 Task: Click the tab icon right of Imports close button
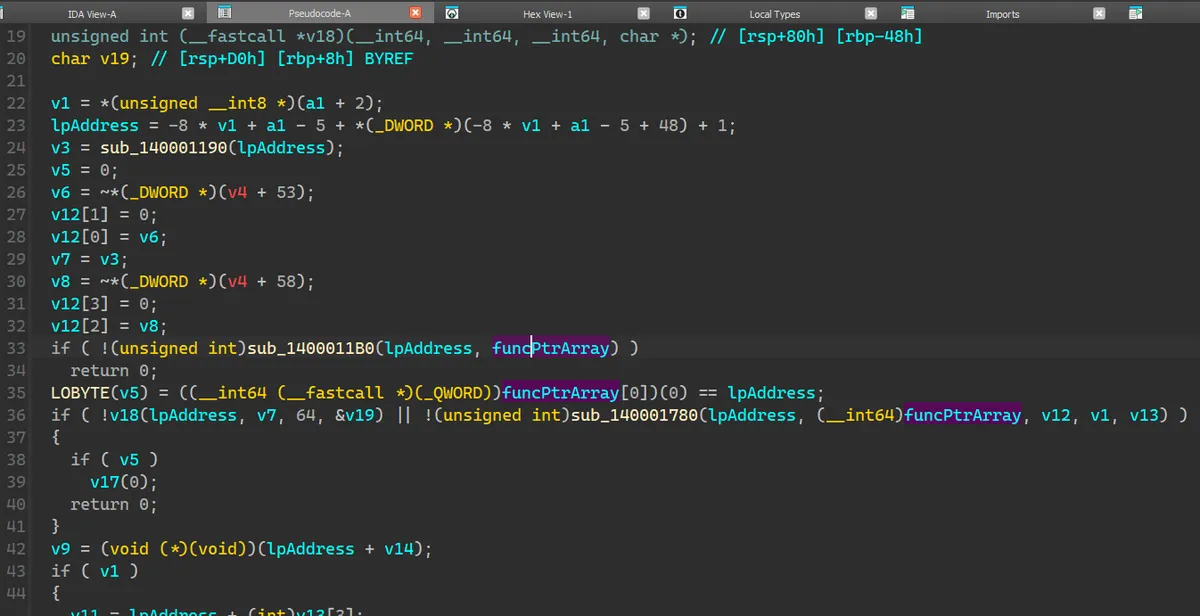coord(1135,14)
